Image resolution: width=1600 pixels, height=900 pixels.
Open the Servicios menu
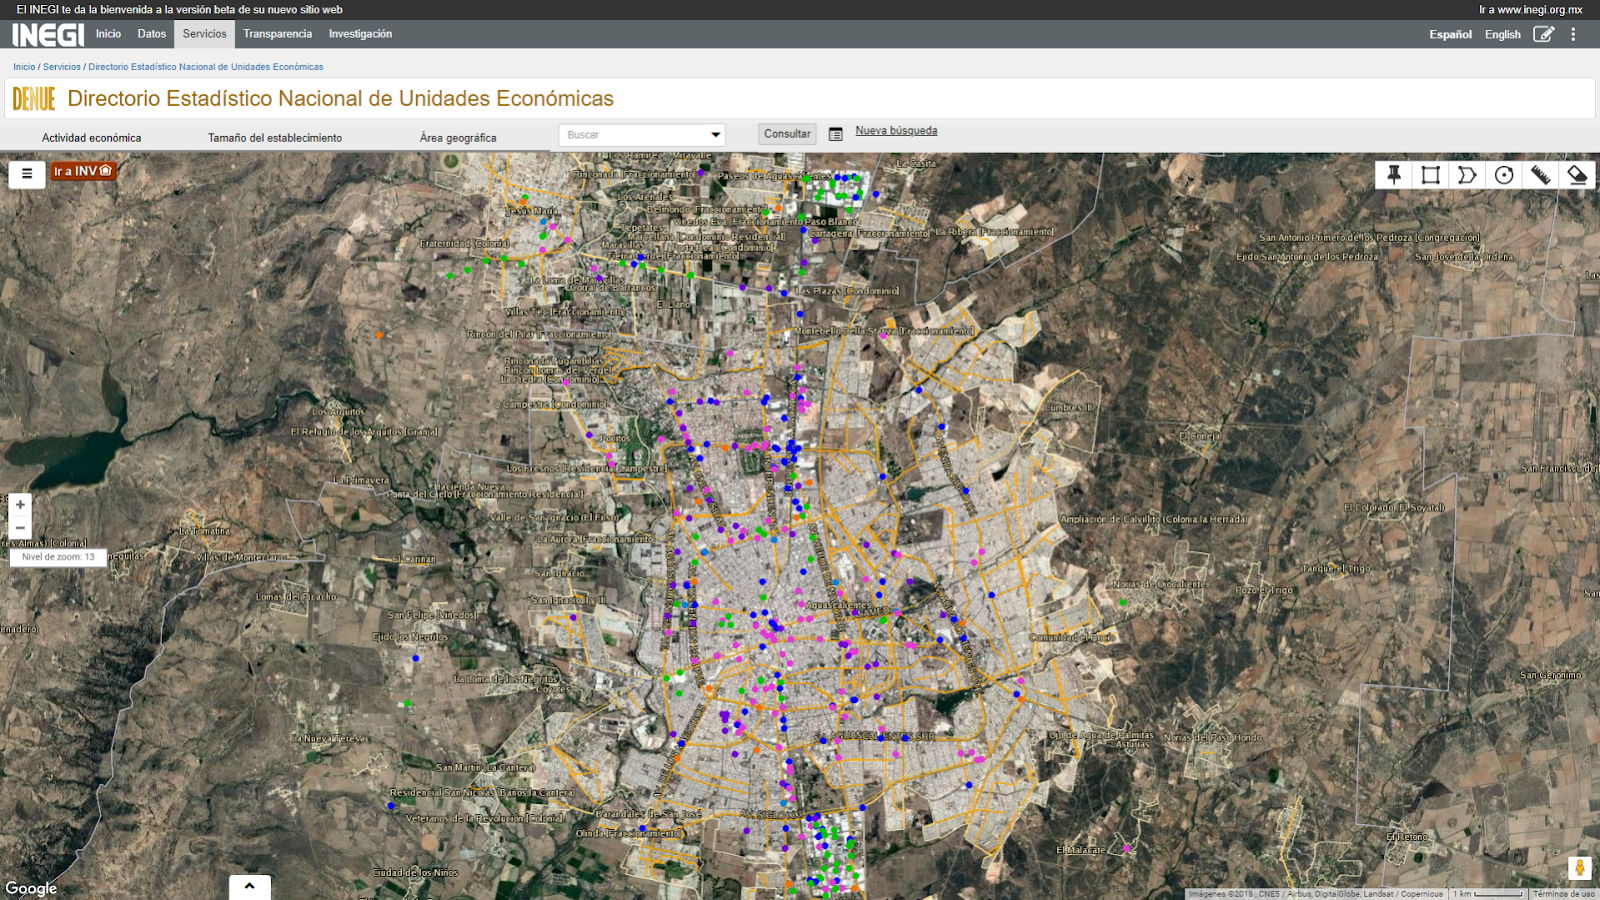tap(204, 34)
